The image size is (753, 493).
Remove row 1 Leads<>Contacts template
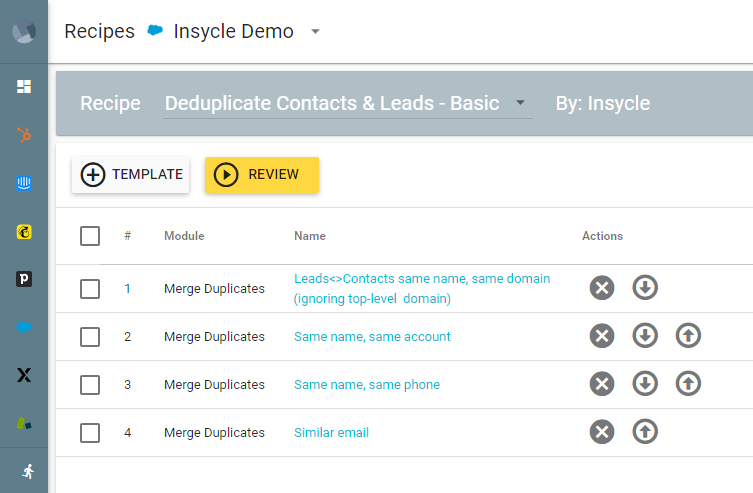[x=602, y=288]
